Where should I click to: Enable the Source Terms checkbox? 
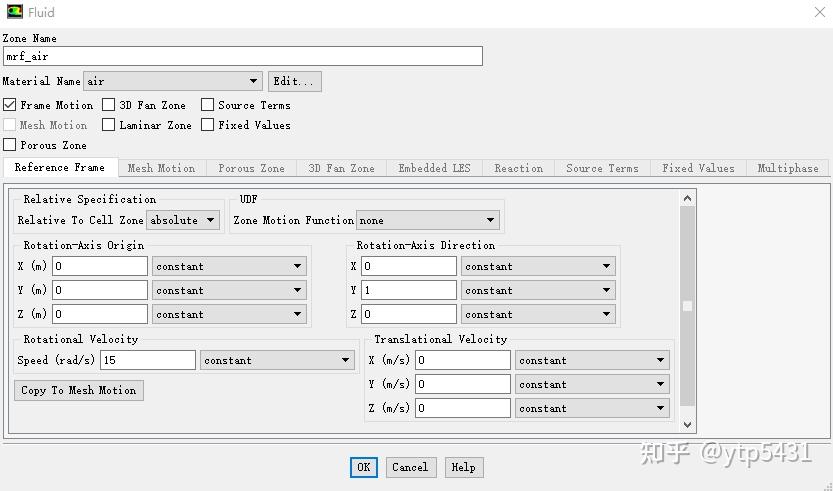(208, 105)
